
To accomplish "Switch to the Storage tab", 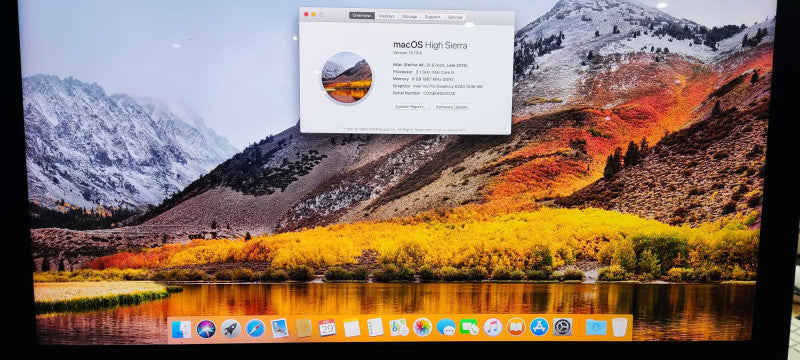I will [410, 16].
